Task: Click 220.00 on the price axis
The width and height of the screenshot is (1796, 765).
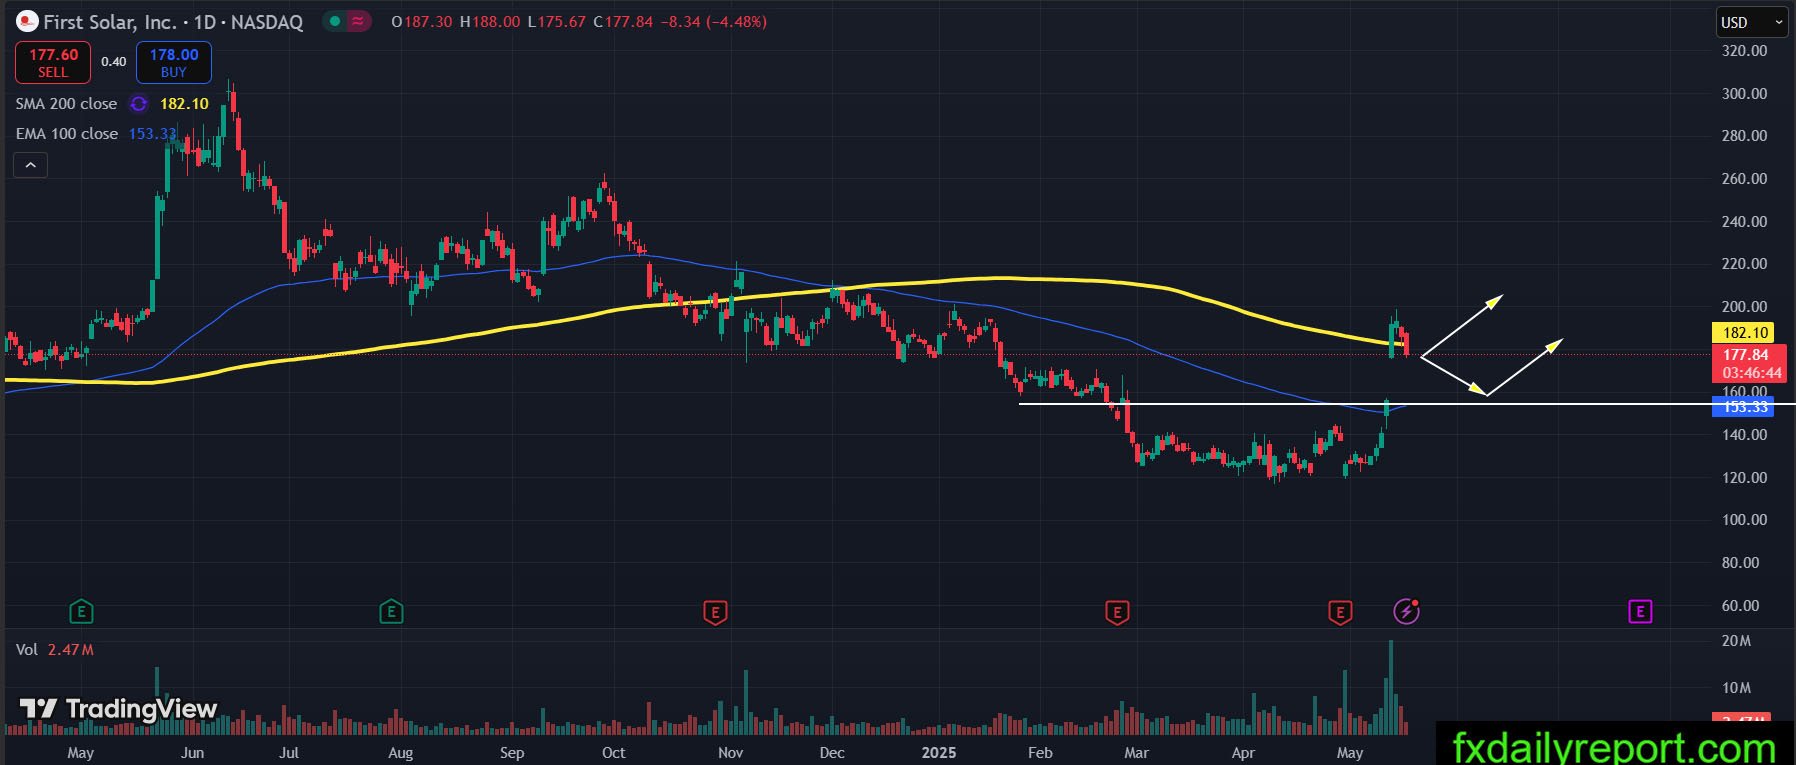Action: [1744, 264]
